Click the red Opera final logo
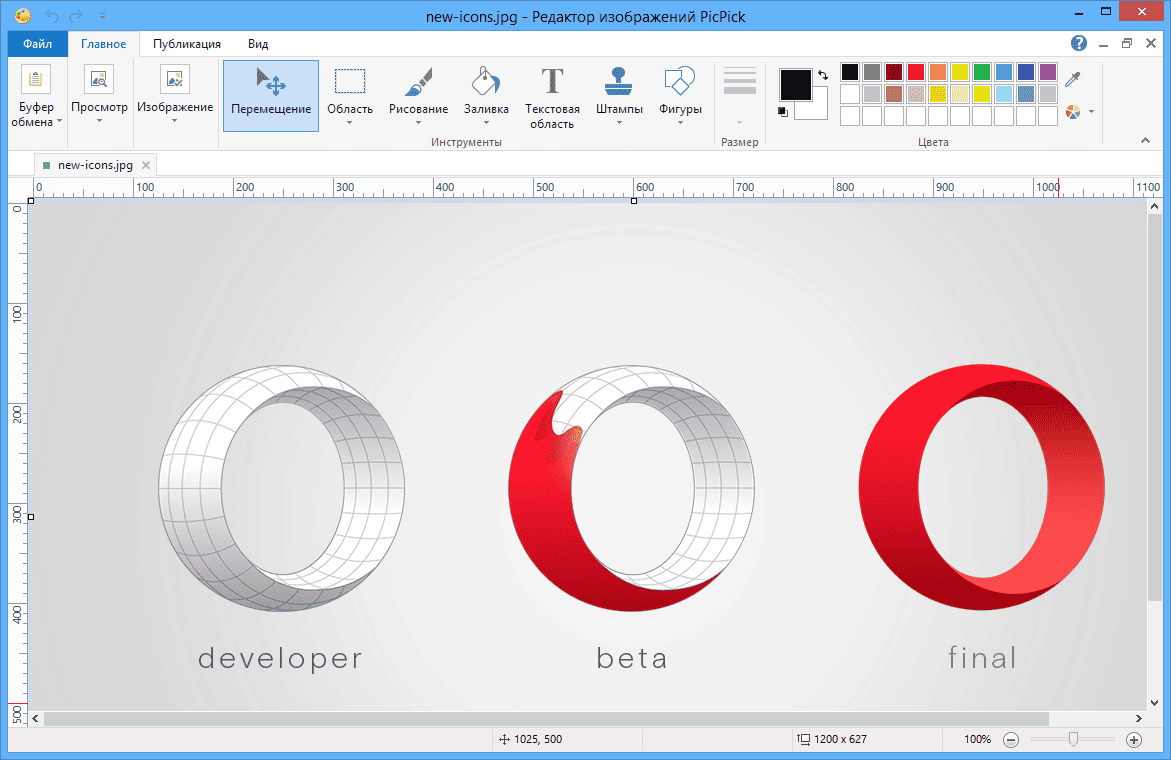The width and height of the screenshot is (1171, 760). click(x=982, y=488)
